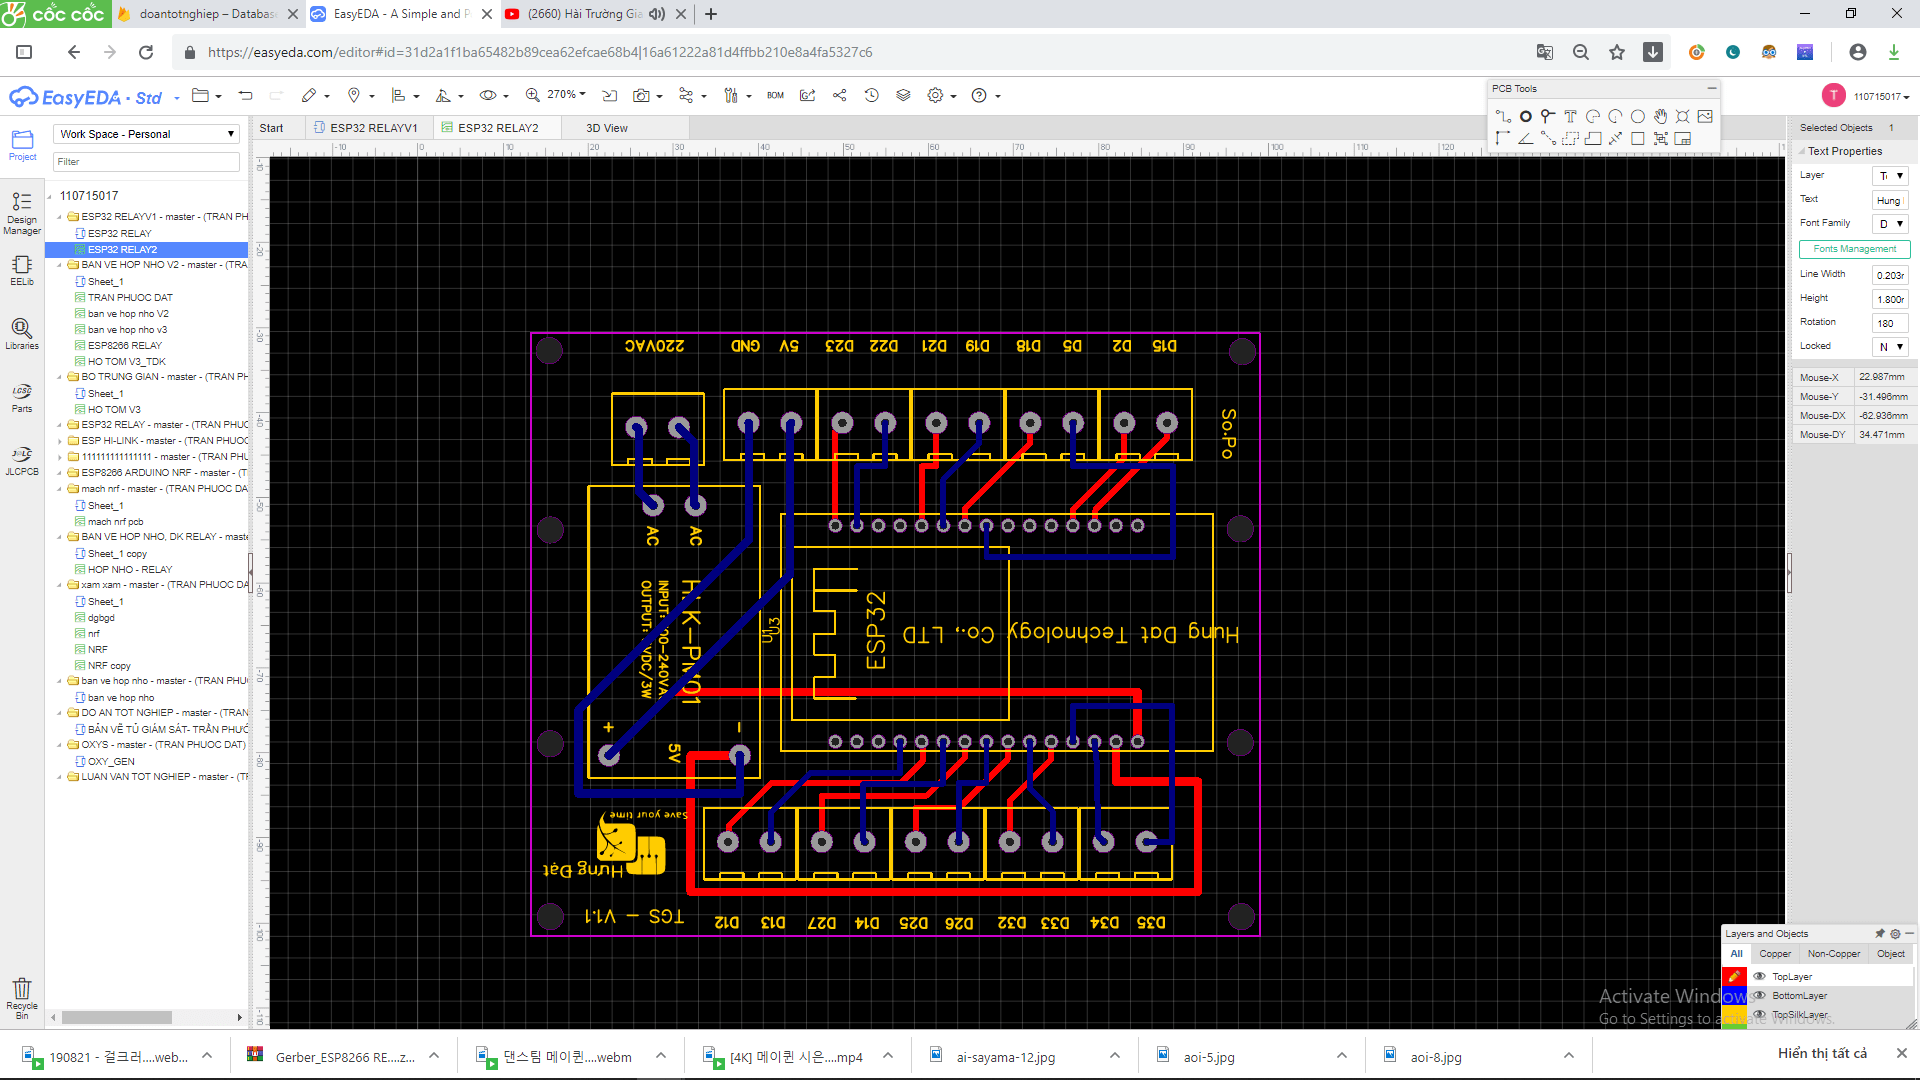
Task: Select the Object tab in Layers panel
Action: pyautogui.click(x=1890, y=954)
